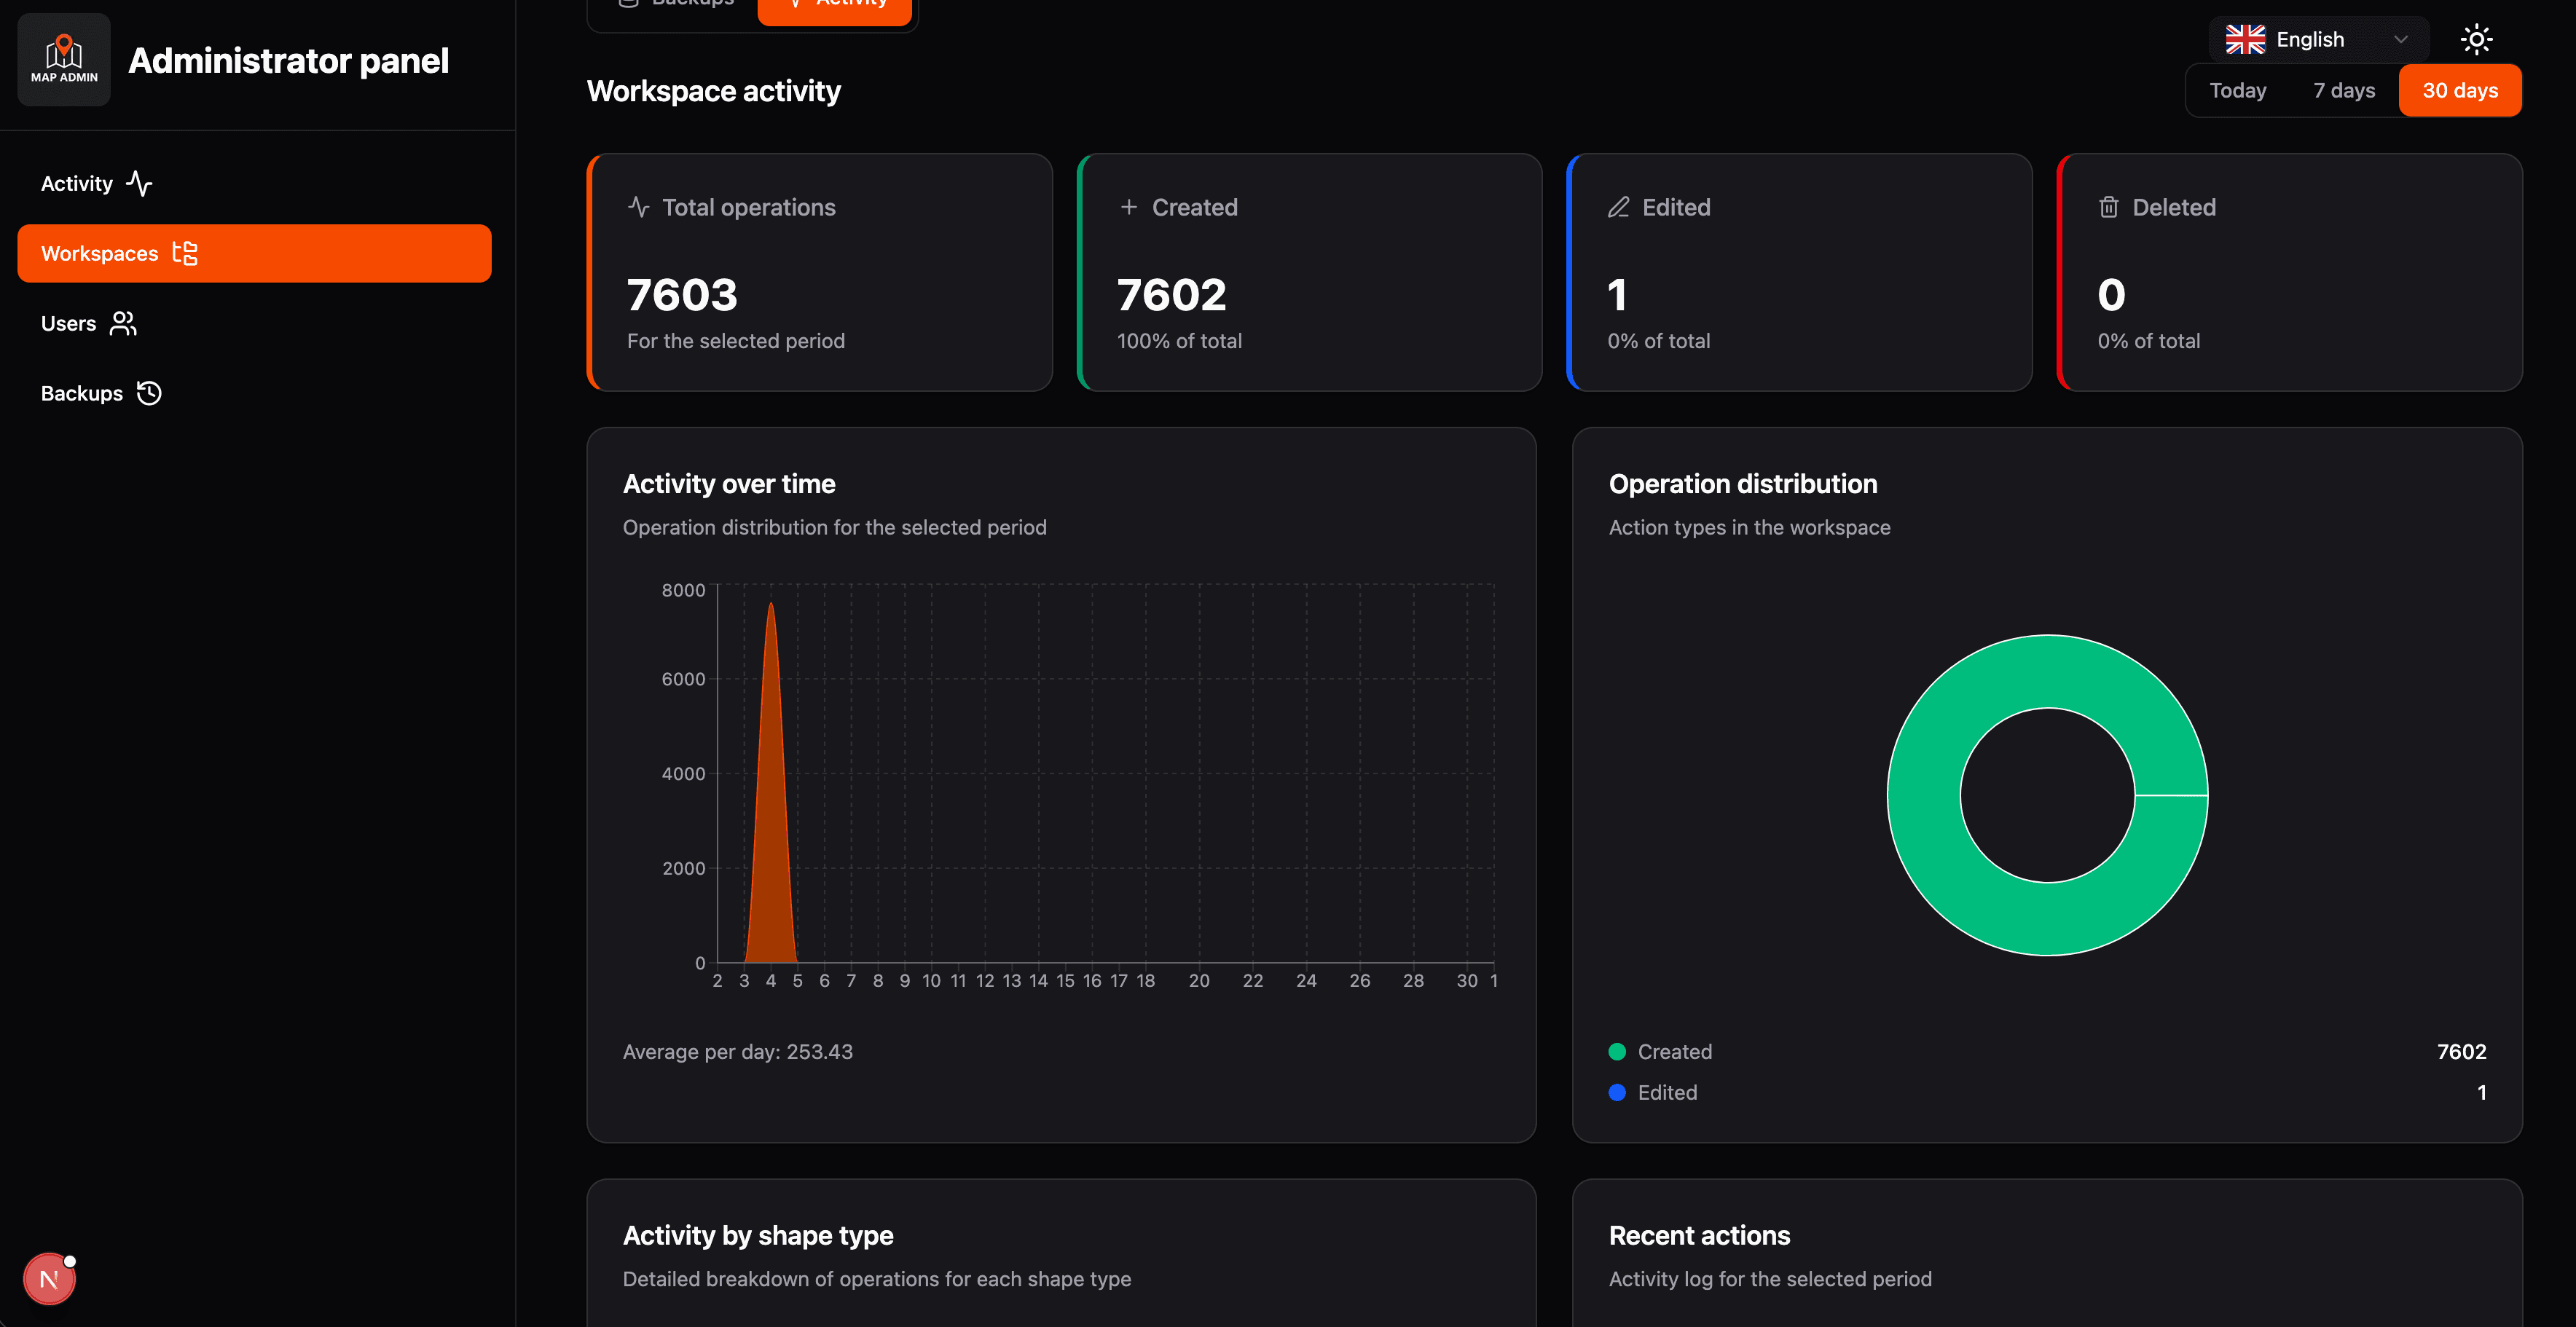2576x1327 pixels.
Task: Click the Edited pencil icon
Action: click(x=1618, y=207)
